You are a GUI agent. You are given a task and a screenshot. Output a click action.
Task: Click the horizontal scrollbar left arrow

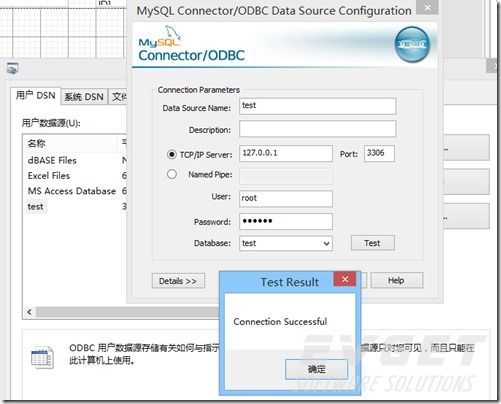coord(30,312)
